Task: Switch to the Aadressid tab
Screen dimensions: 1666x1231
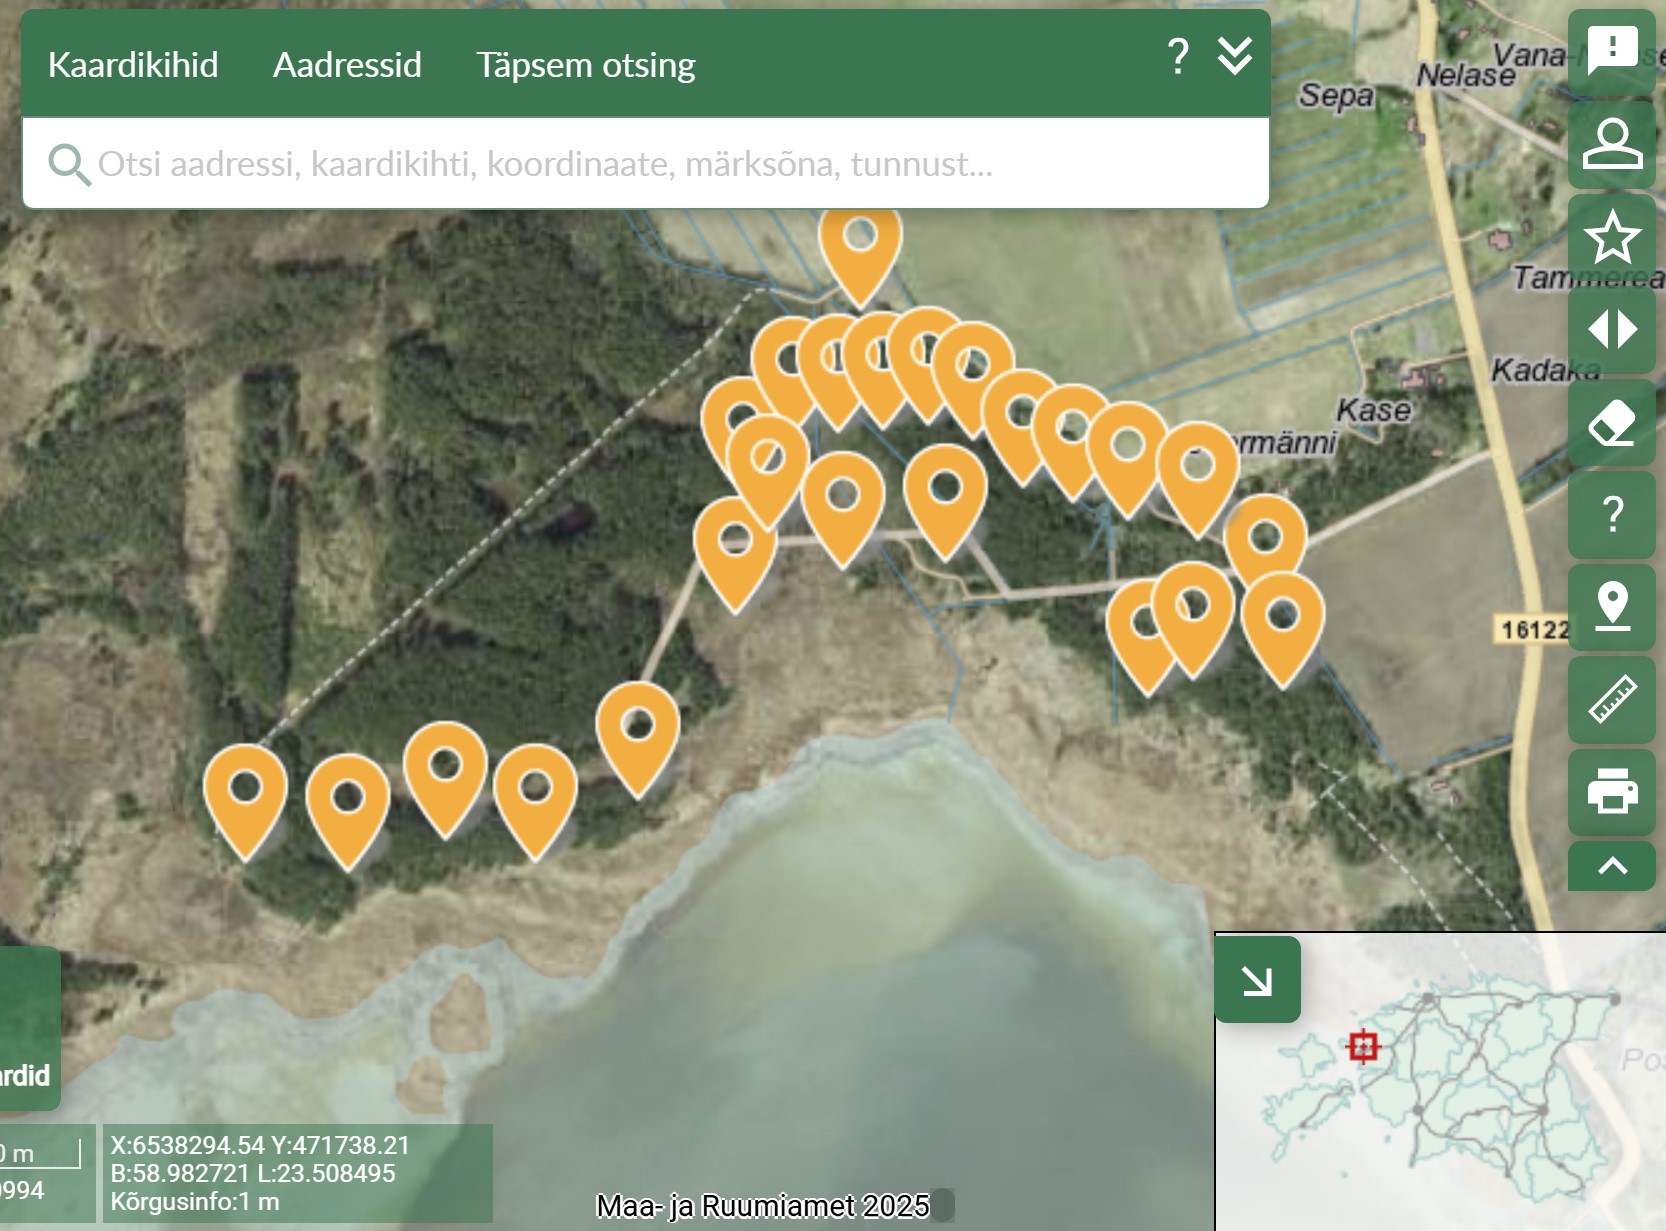Action: 347,65
